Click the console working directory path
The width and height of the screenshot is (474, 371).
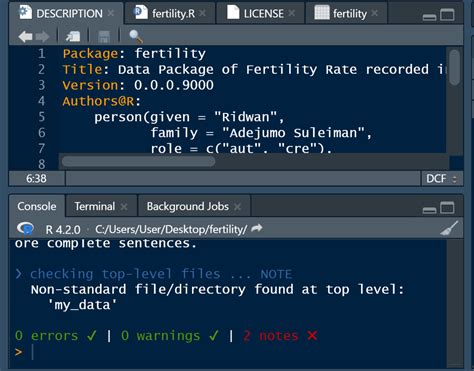coord(171,229)
